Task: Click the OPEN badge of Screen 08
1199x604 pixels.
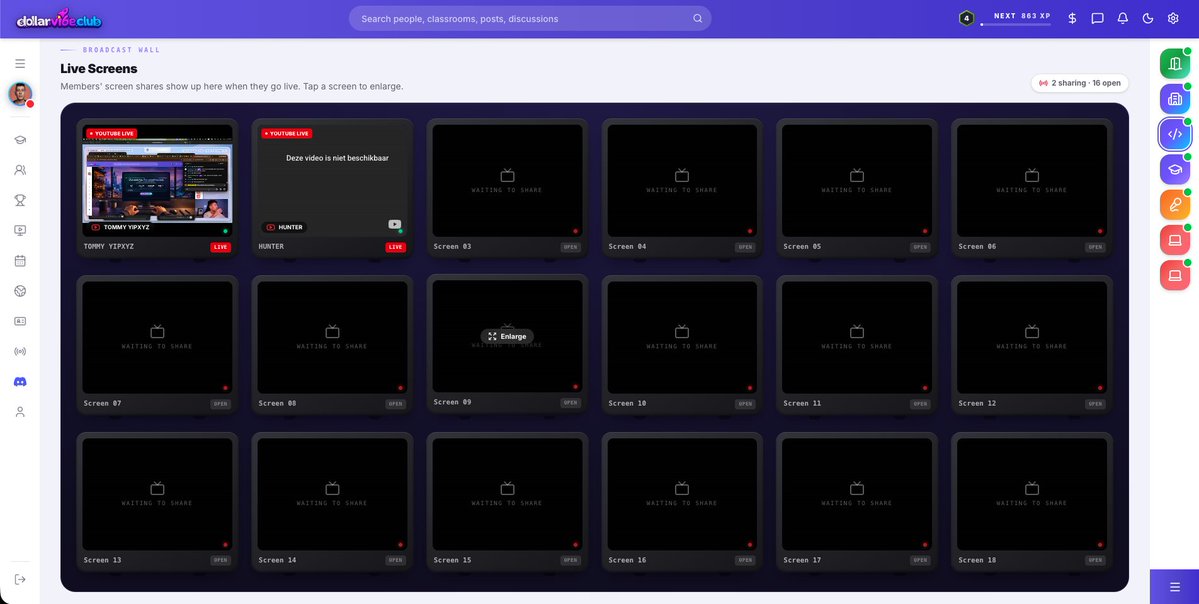Action: click(395, 404)
